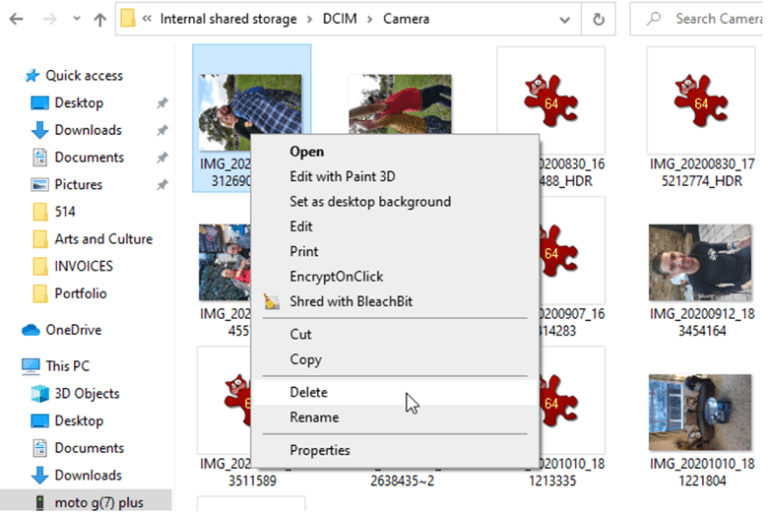Click the moto g(7) plus phone icon
The image size is (768, 514).
point(39,502)
